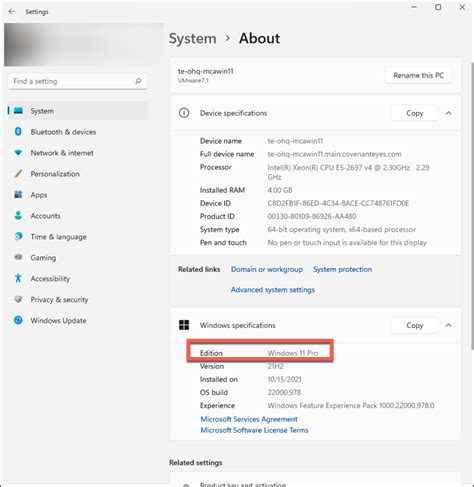This screenshot has height=487, width=474.
Task: Click the OS build value 22000.978
Action: click(x=284, y=392)
